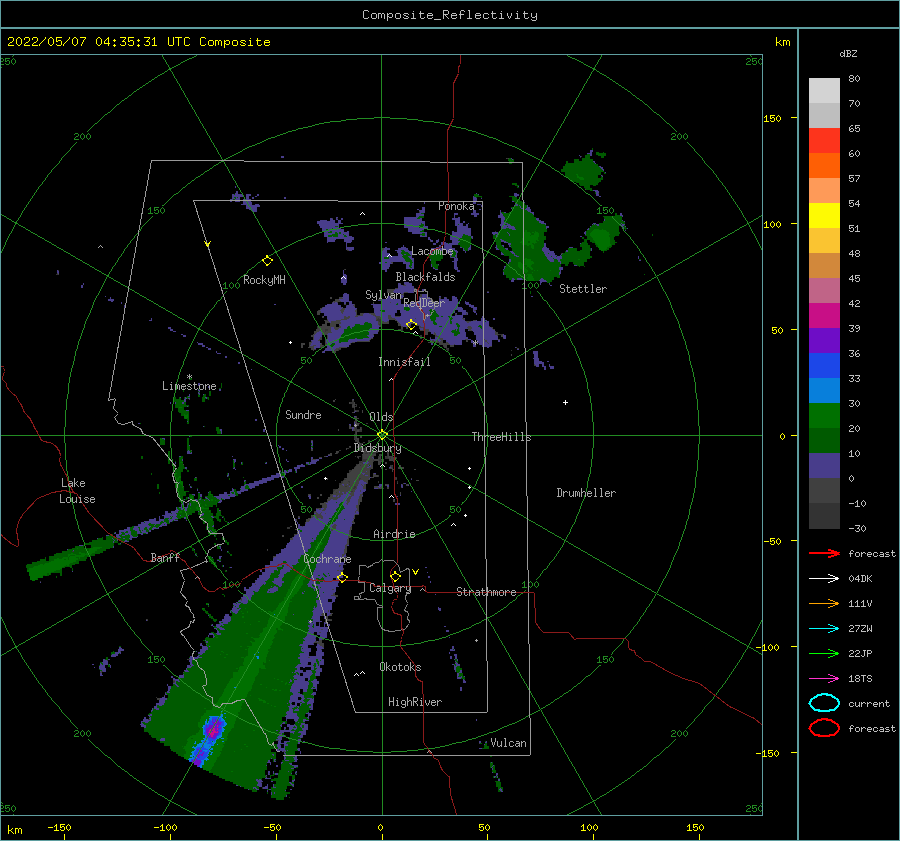Choose the green 22JP arrow icon
The width and height of the screenshot is (900, 841).
coord(824,653)
